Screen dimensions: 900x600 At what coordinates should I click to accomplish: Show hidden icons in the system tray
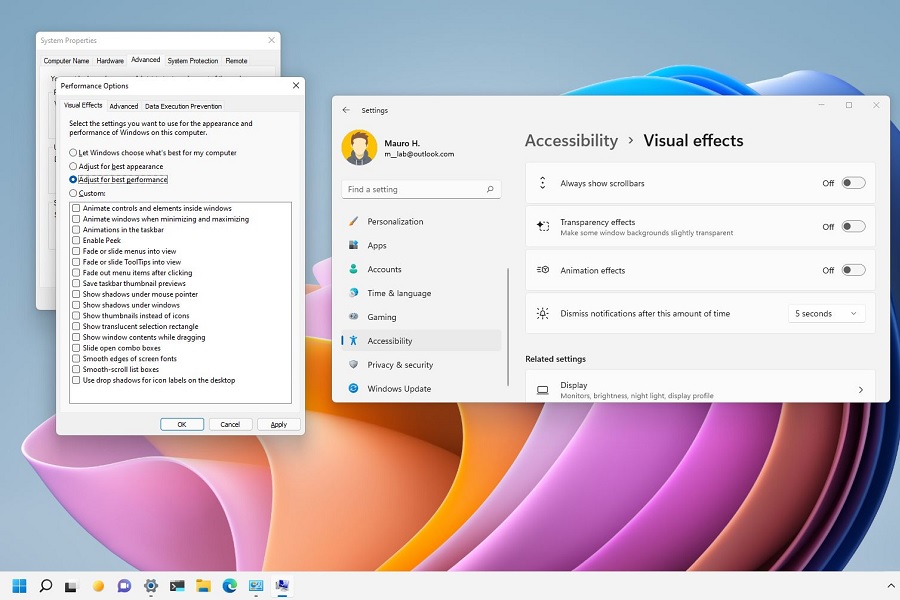[x=891, y=586]
